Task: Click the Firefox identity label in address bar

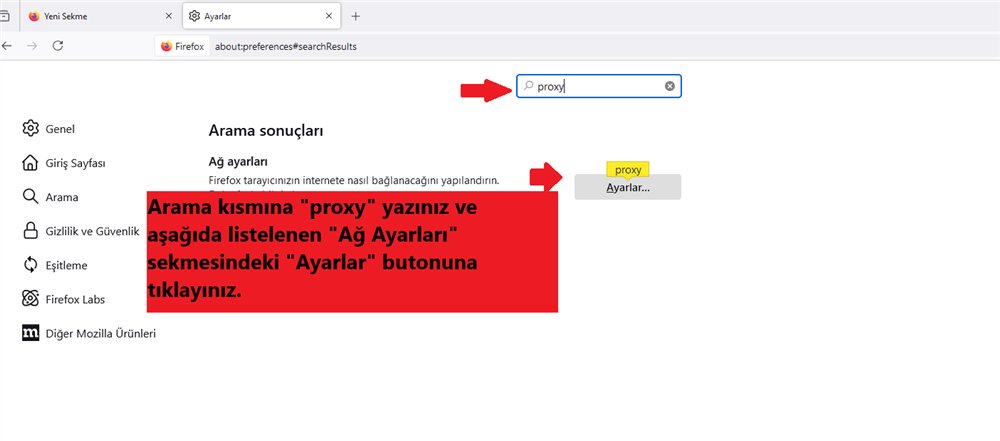Action: [182, 46]
